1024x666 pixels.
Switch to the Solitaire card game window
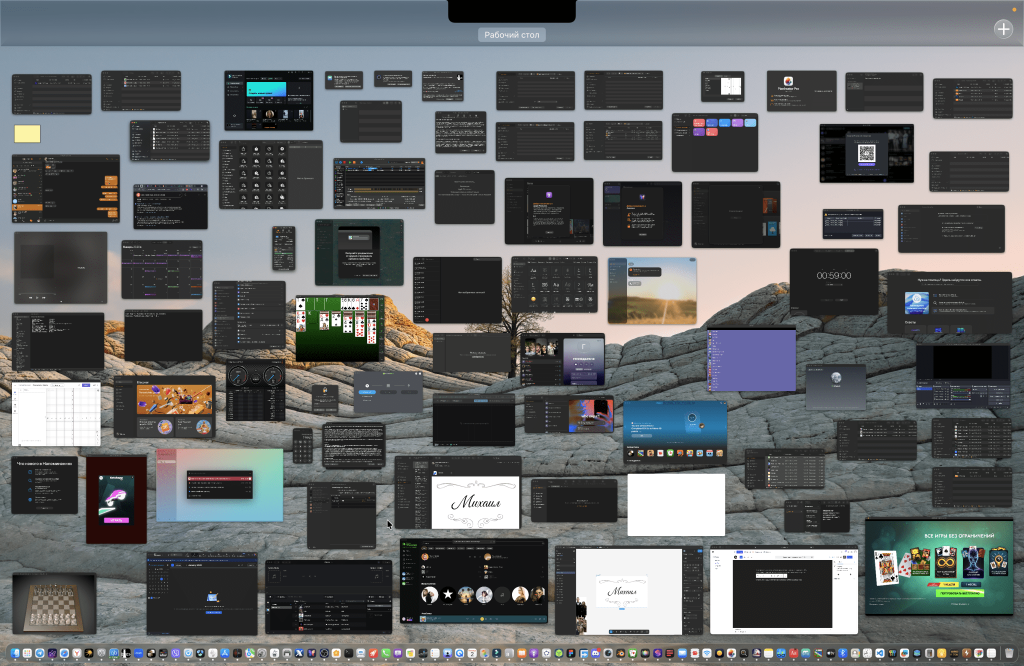339,328
